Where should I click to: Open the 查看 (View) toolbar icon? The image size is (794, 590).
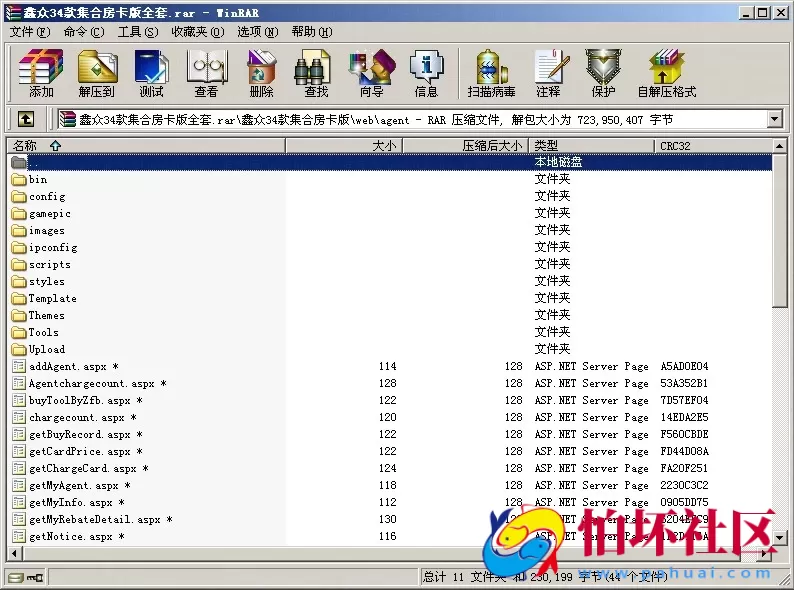coord(206,73)
